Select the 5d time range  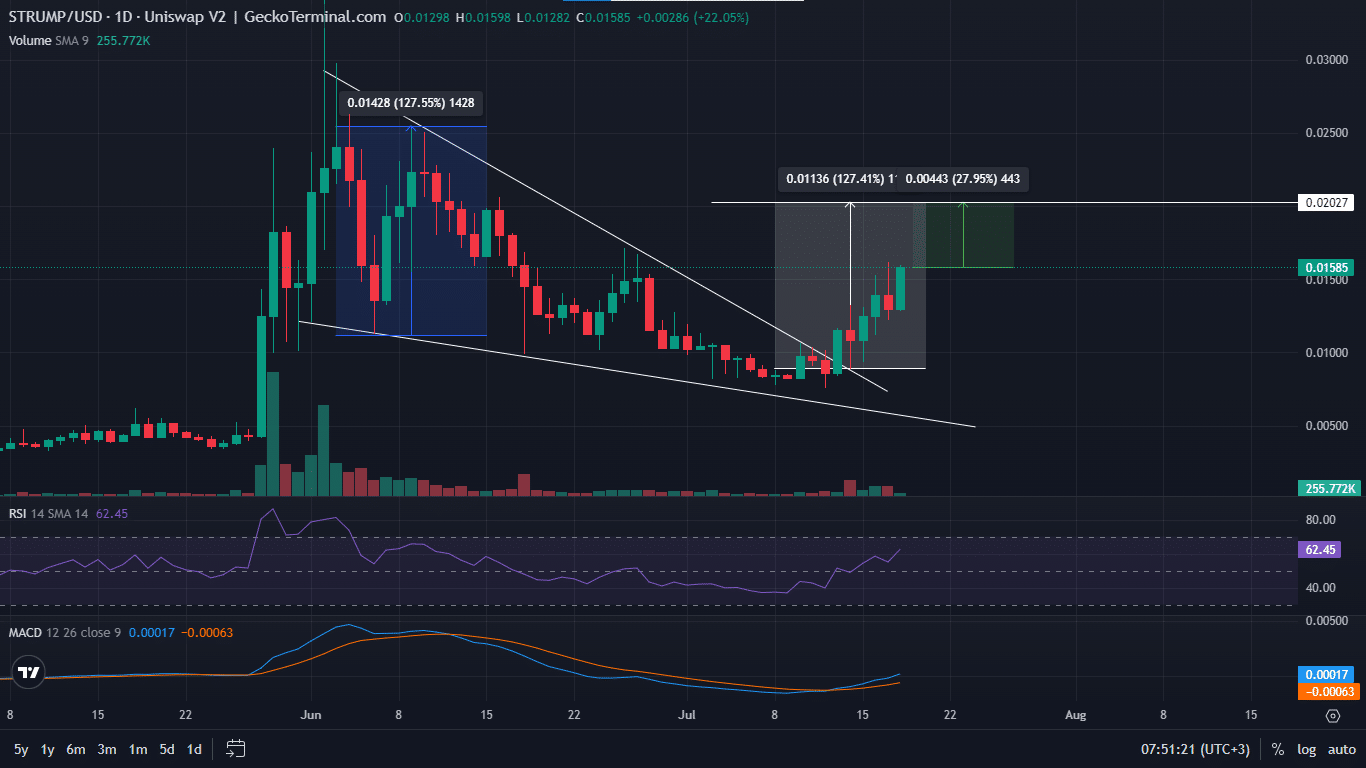point(168,749)
